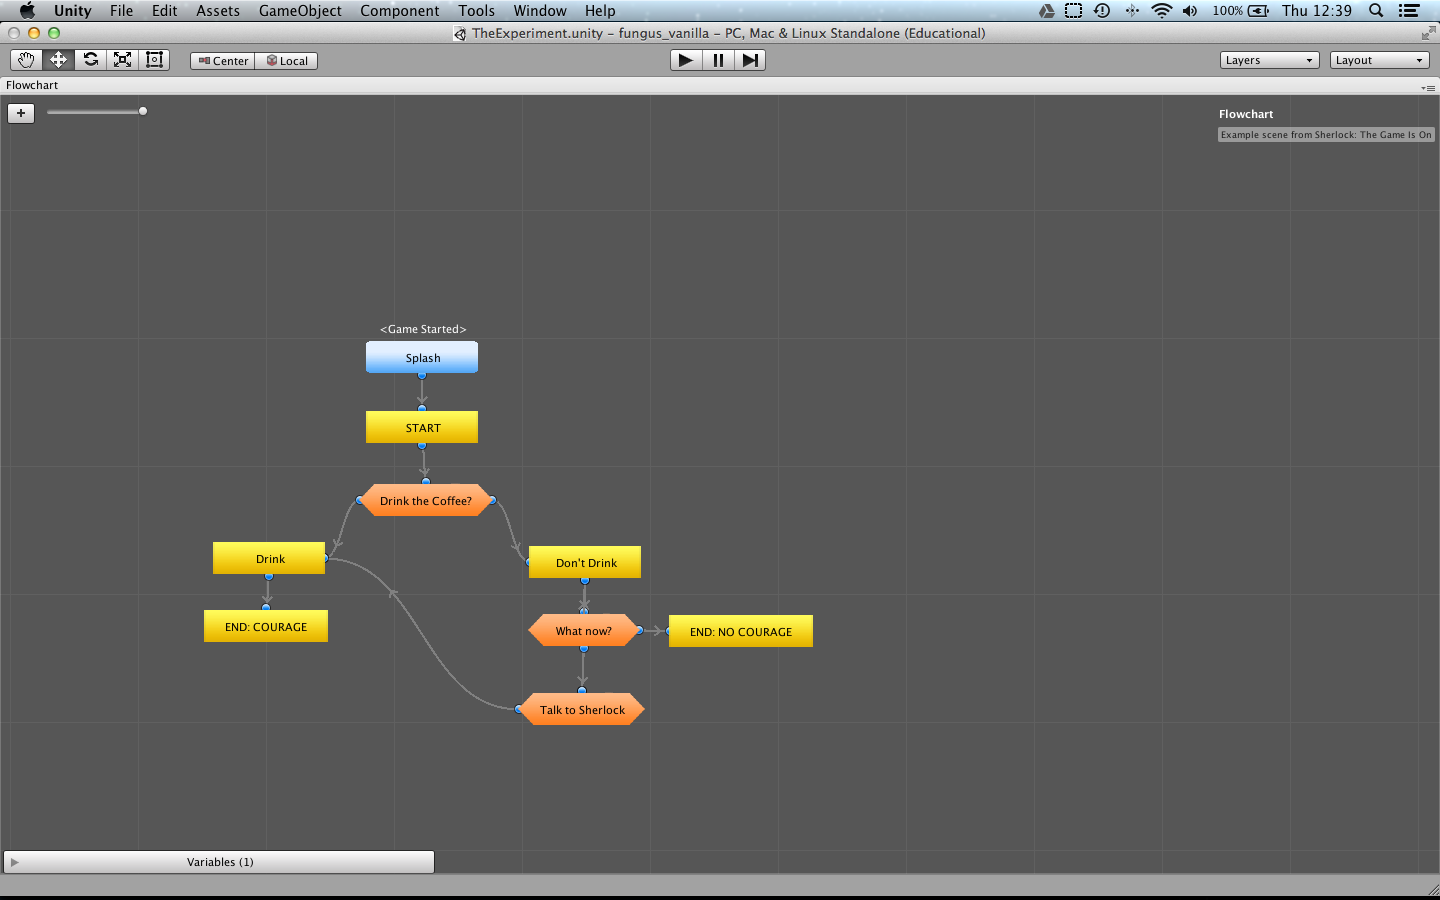Open the Layout dropdown
Screen dimensions: 1440x900
coord(1380,60)
